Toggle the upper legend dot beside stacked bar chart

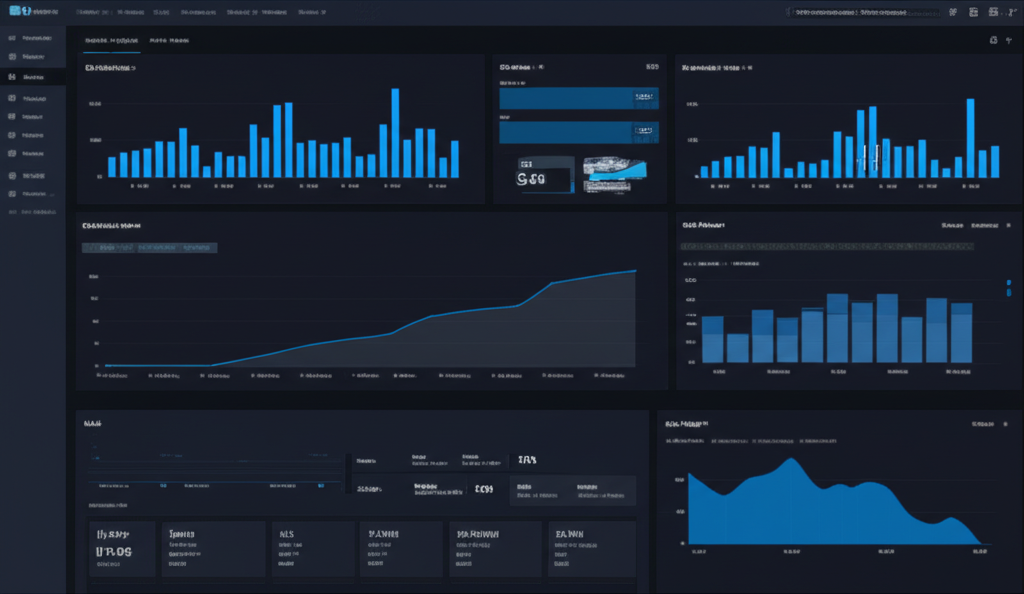coord(1007,283)
